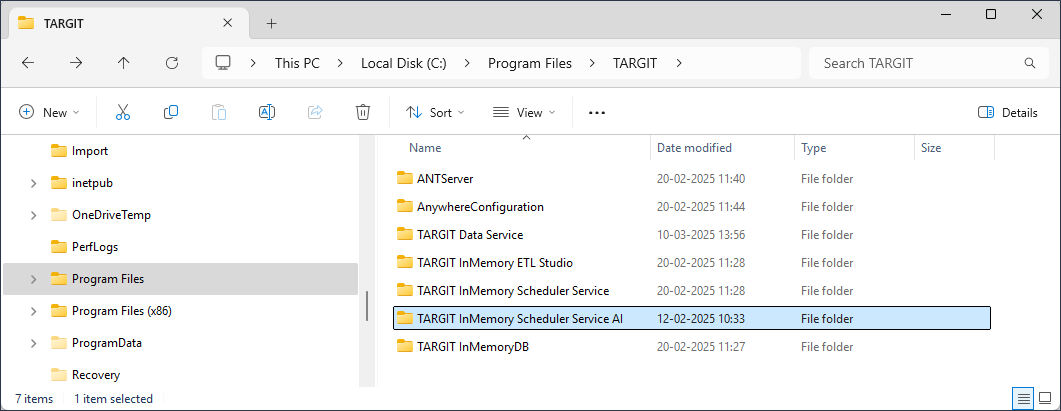This screenshot has width=1061, height=411.
Task: Close the TARGIT tab
Action: click(228, 22)
